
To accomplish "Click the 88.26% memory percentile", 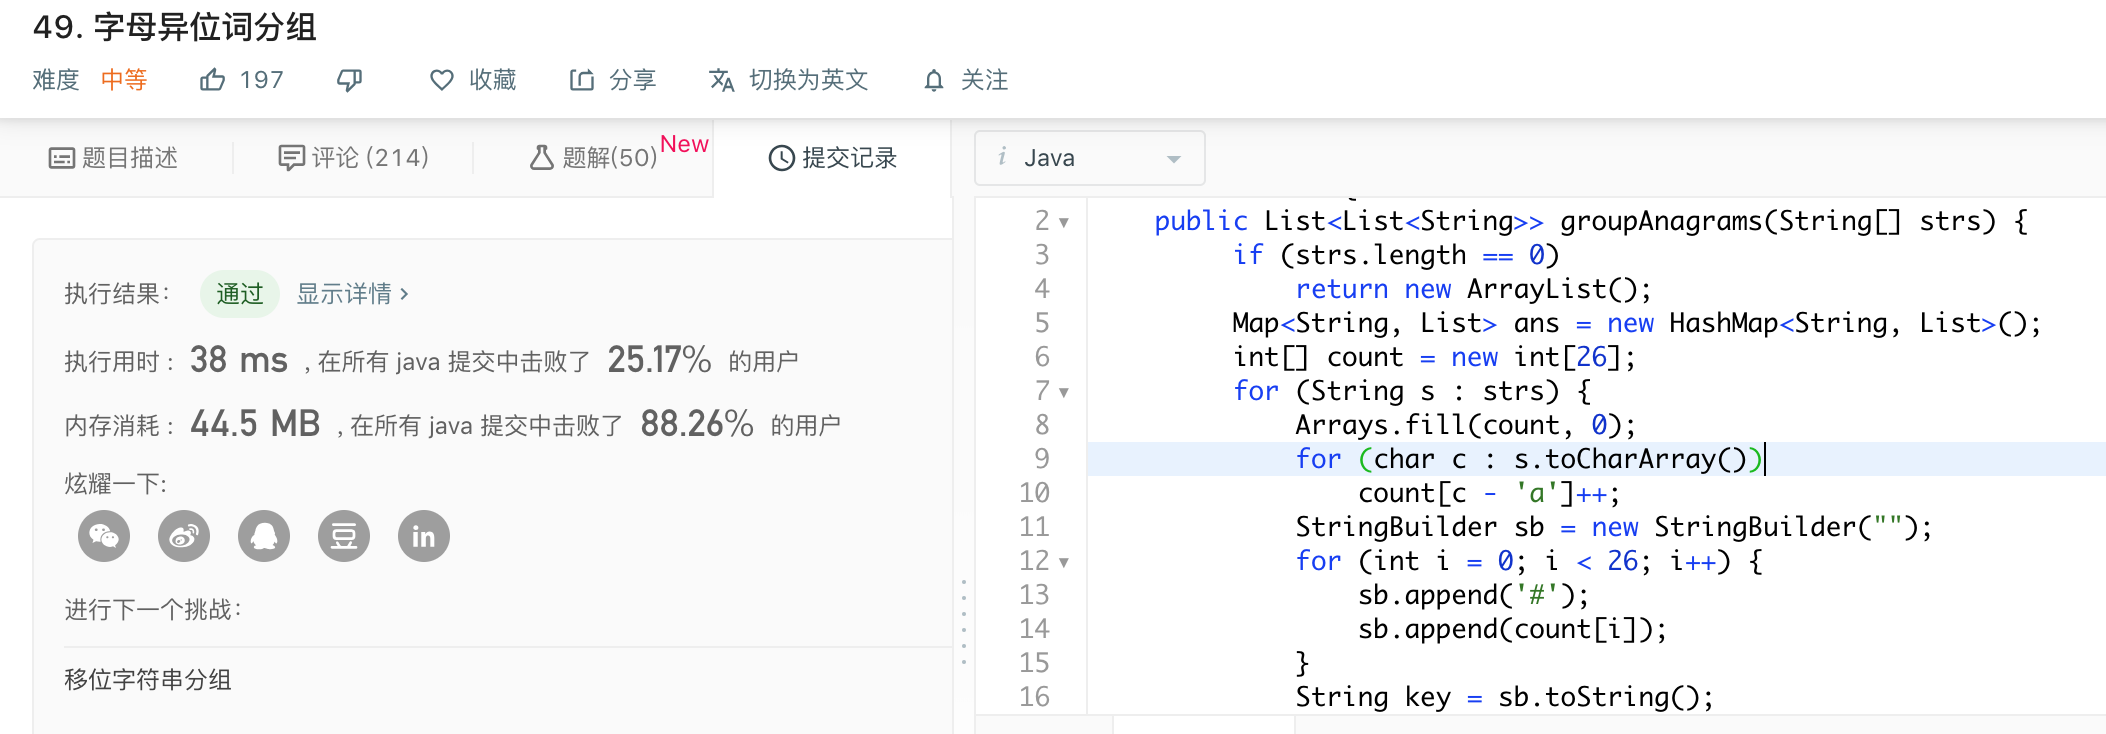I will point(697,424).
